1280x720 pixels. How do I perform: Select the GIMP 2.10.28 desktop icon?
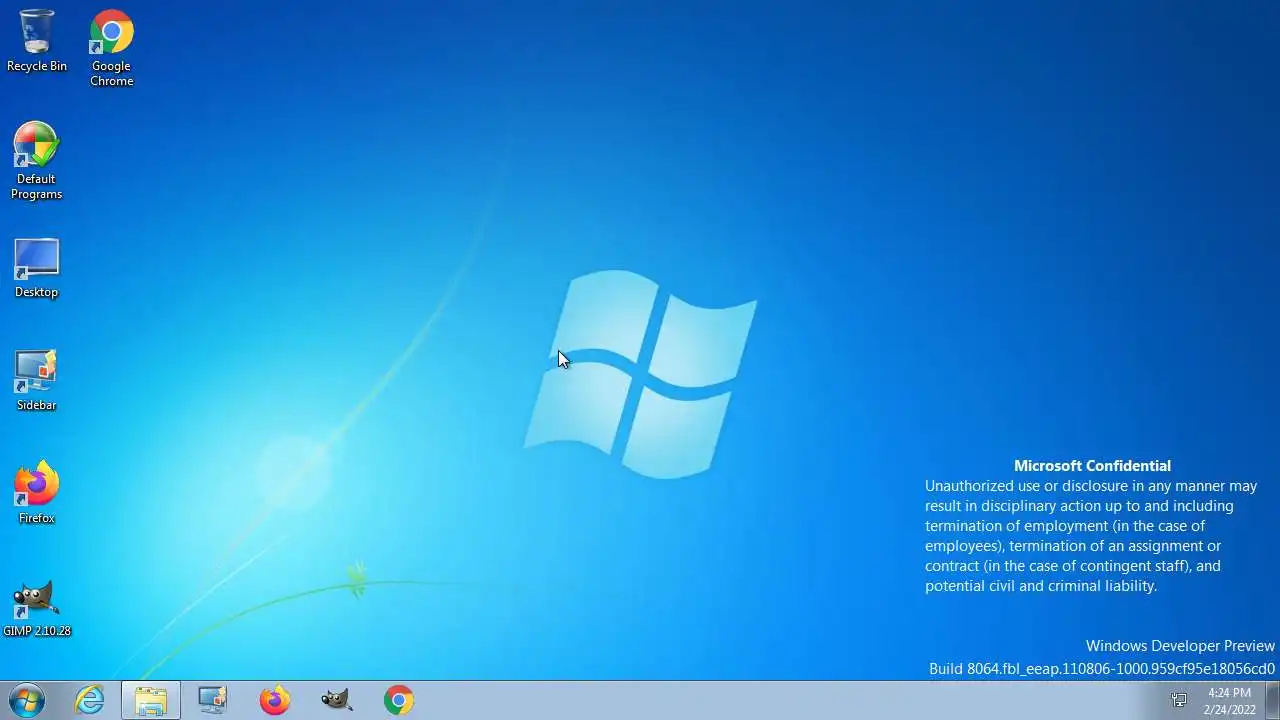point(36,608)
